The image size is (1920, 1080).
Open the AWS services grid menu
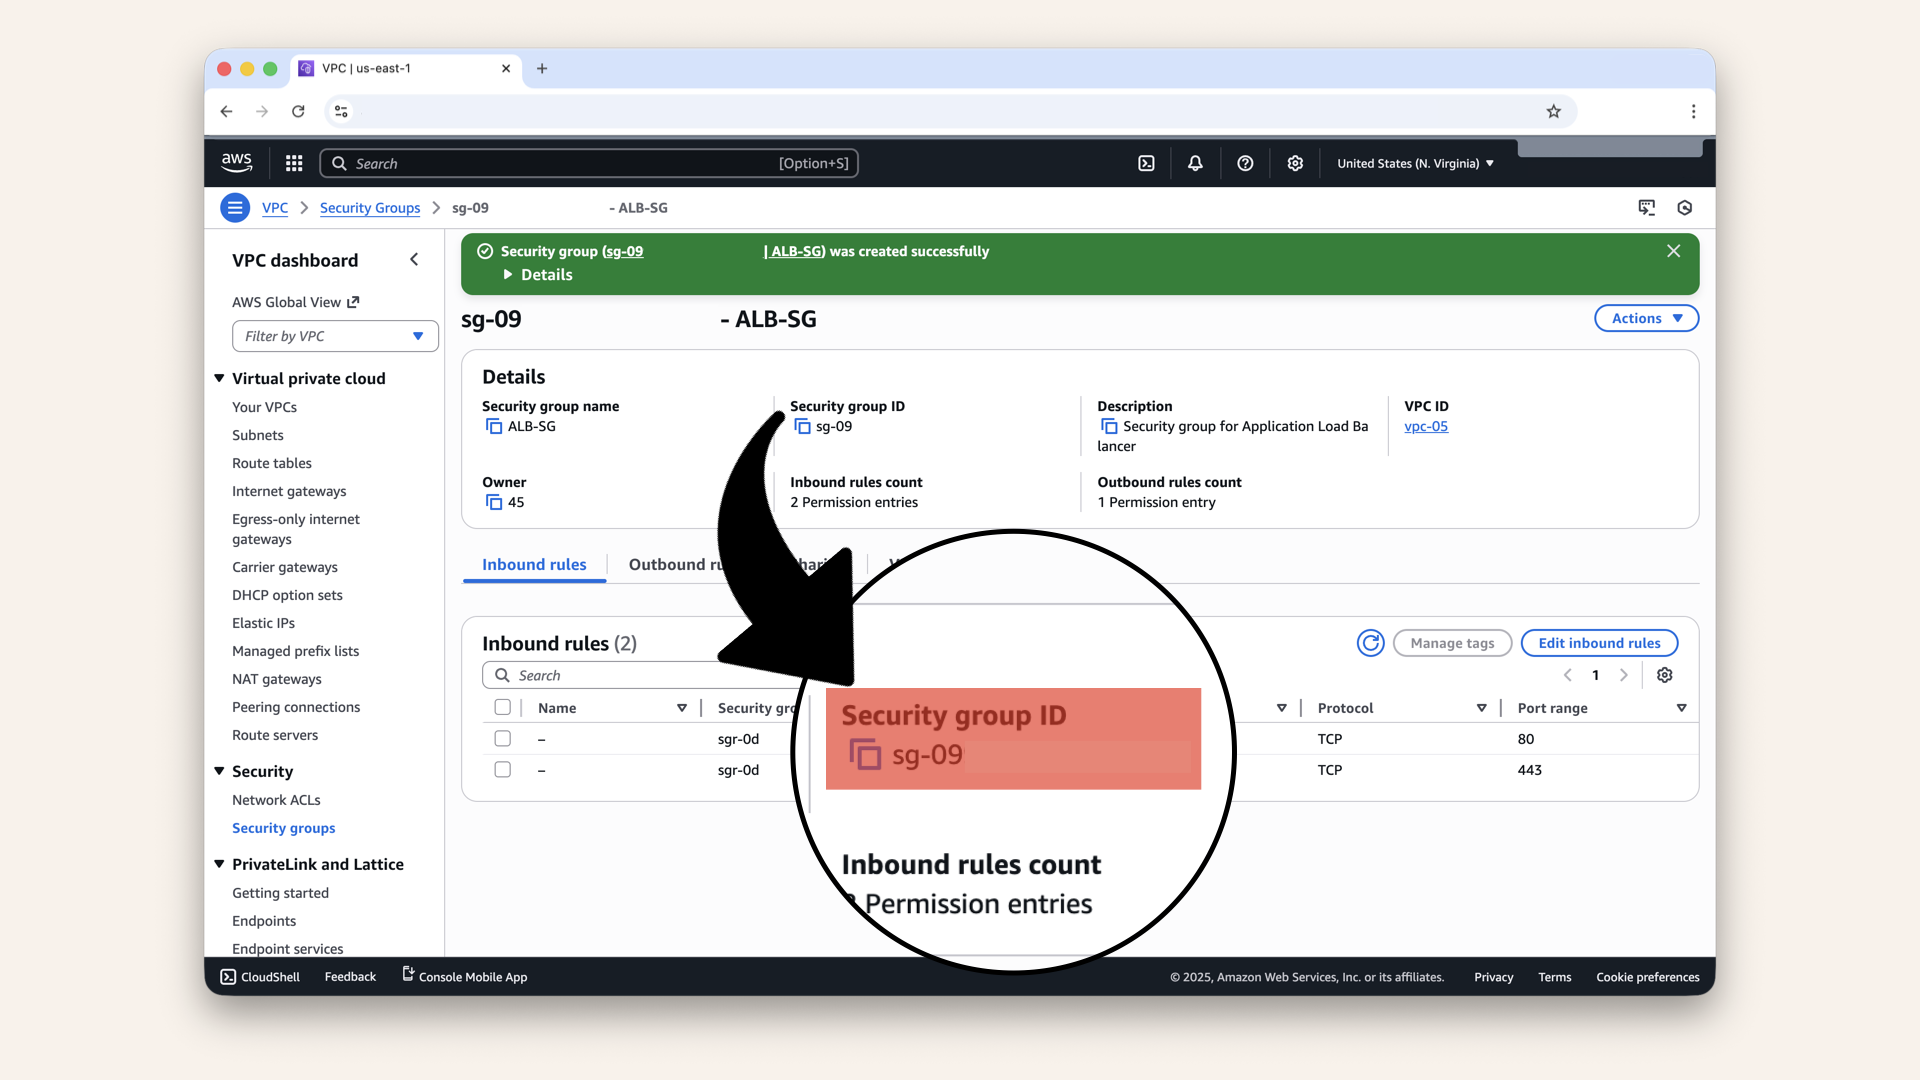tap(294, 163)
